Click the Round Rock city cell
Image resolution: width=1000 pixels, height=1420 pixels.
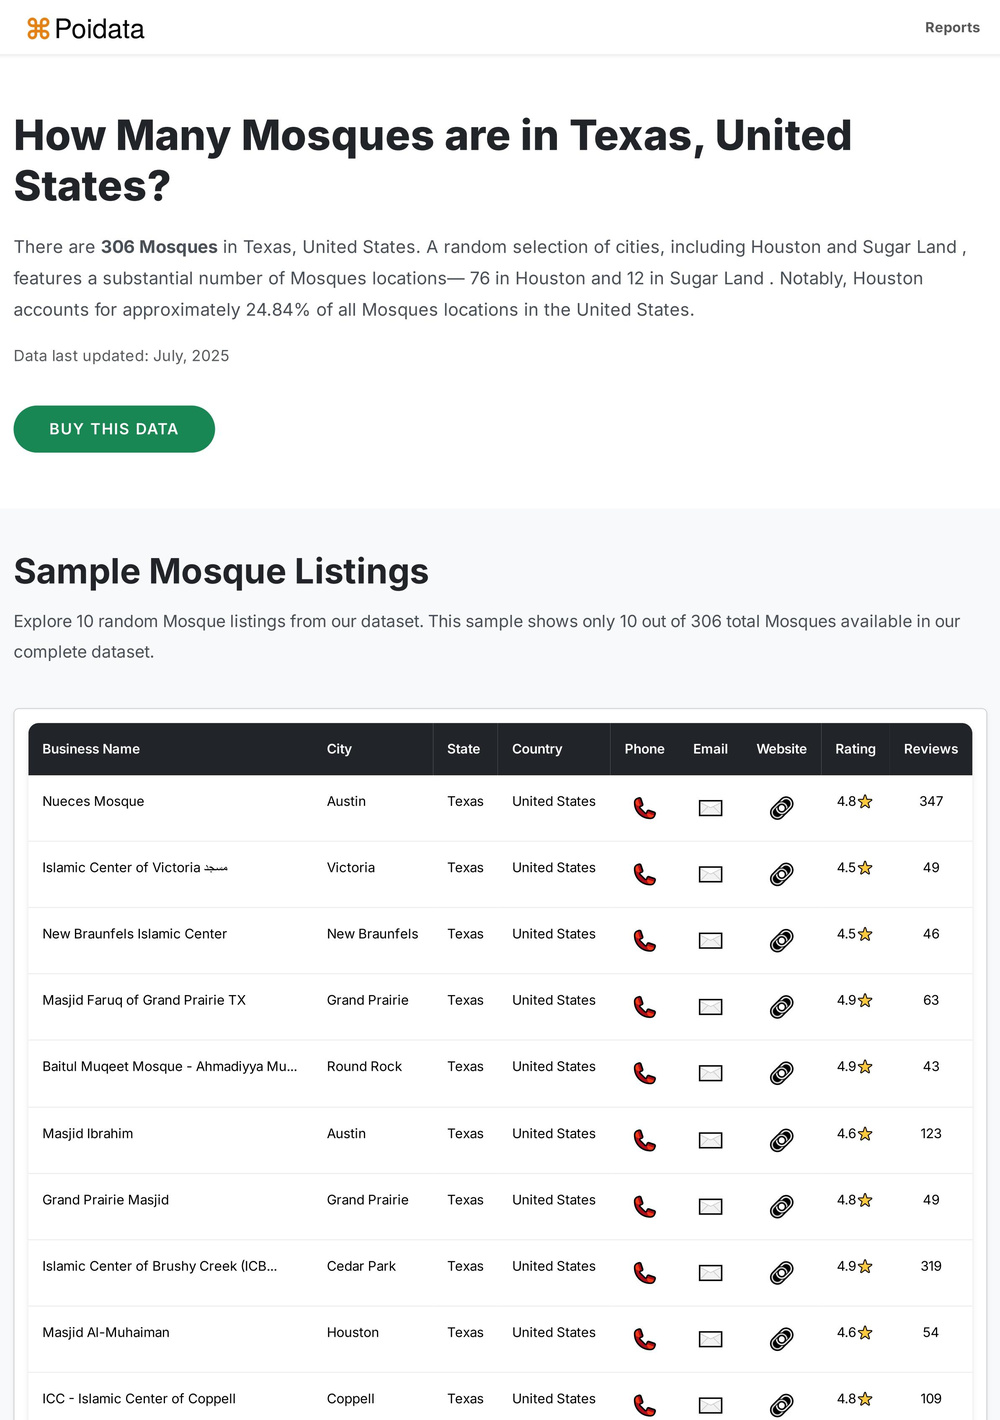(x=364, y=1067)
